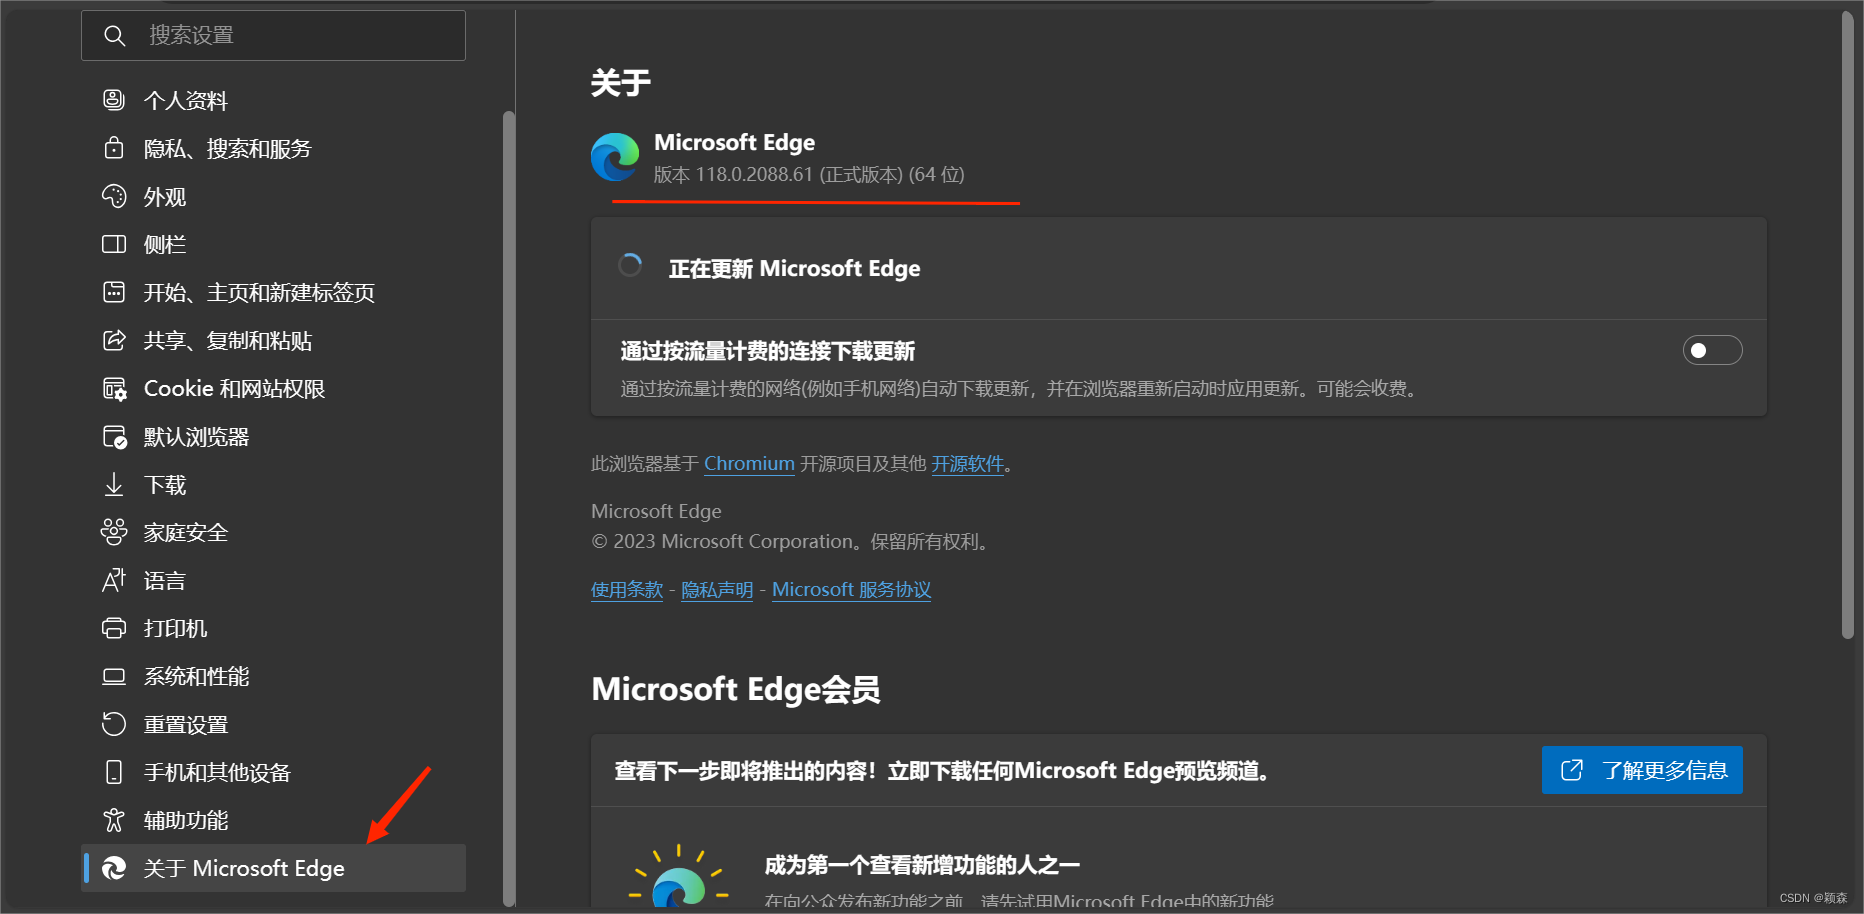Click the external link icon on 了解更多信息 button
This screenshot has height=914, width=1864.
[x=1572, y=770]
